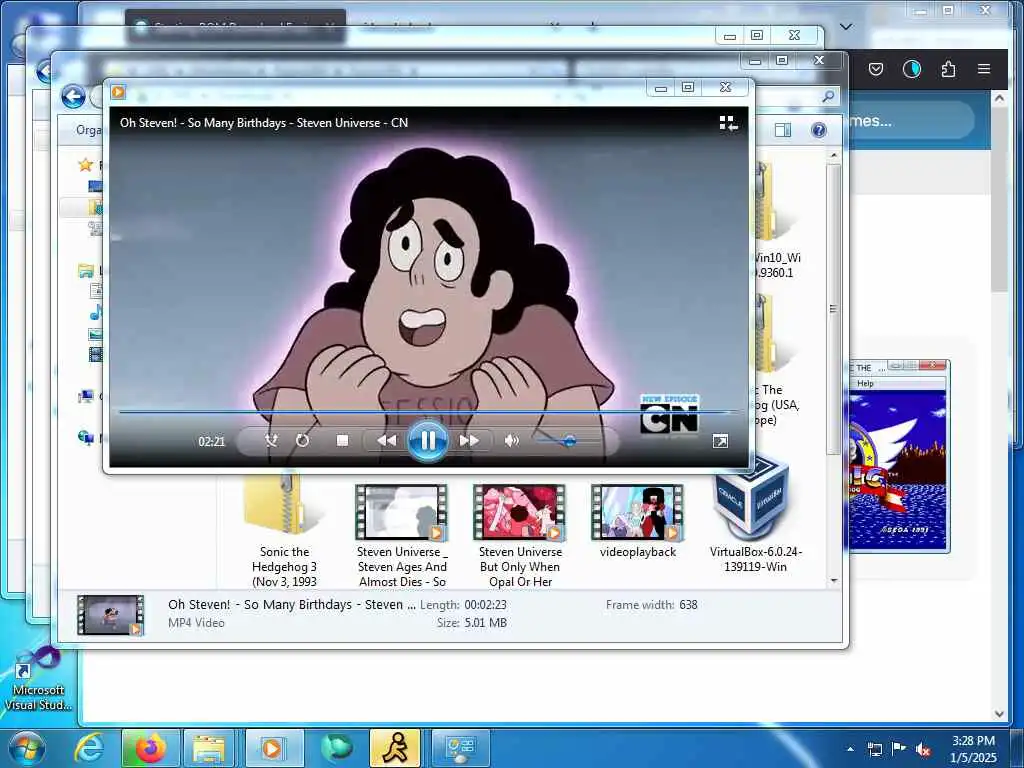Go back in the Explorer window
Viewport: 1024px width, 768px height.
pyautogui.click(x=73, y=97)
